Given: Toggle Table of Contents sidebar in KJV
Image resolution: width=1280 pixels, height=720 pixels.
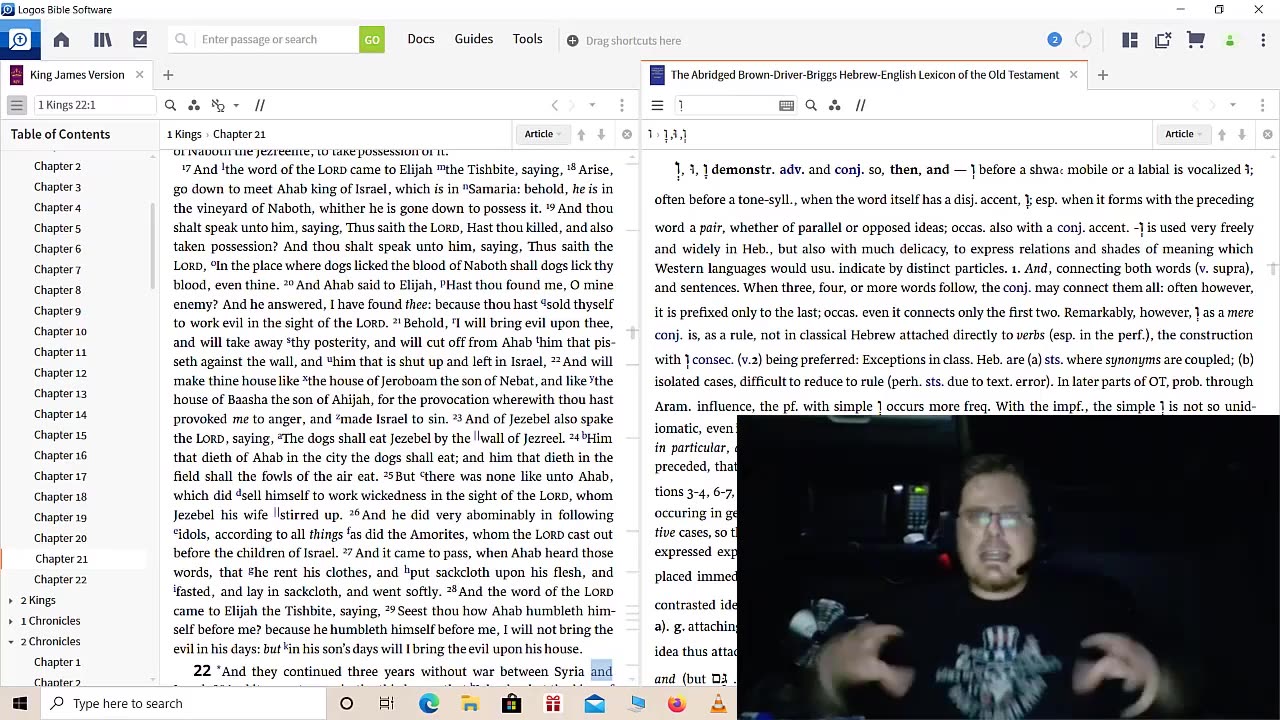Looking at the screenshot, I should 17,105.
